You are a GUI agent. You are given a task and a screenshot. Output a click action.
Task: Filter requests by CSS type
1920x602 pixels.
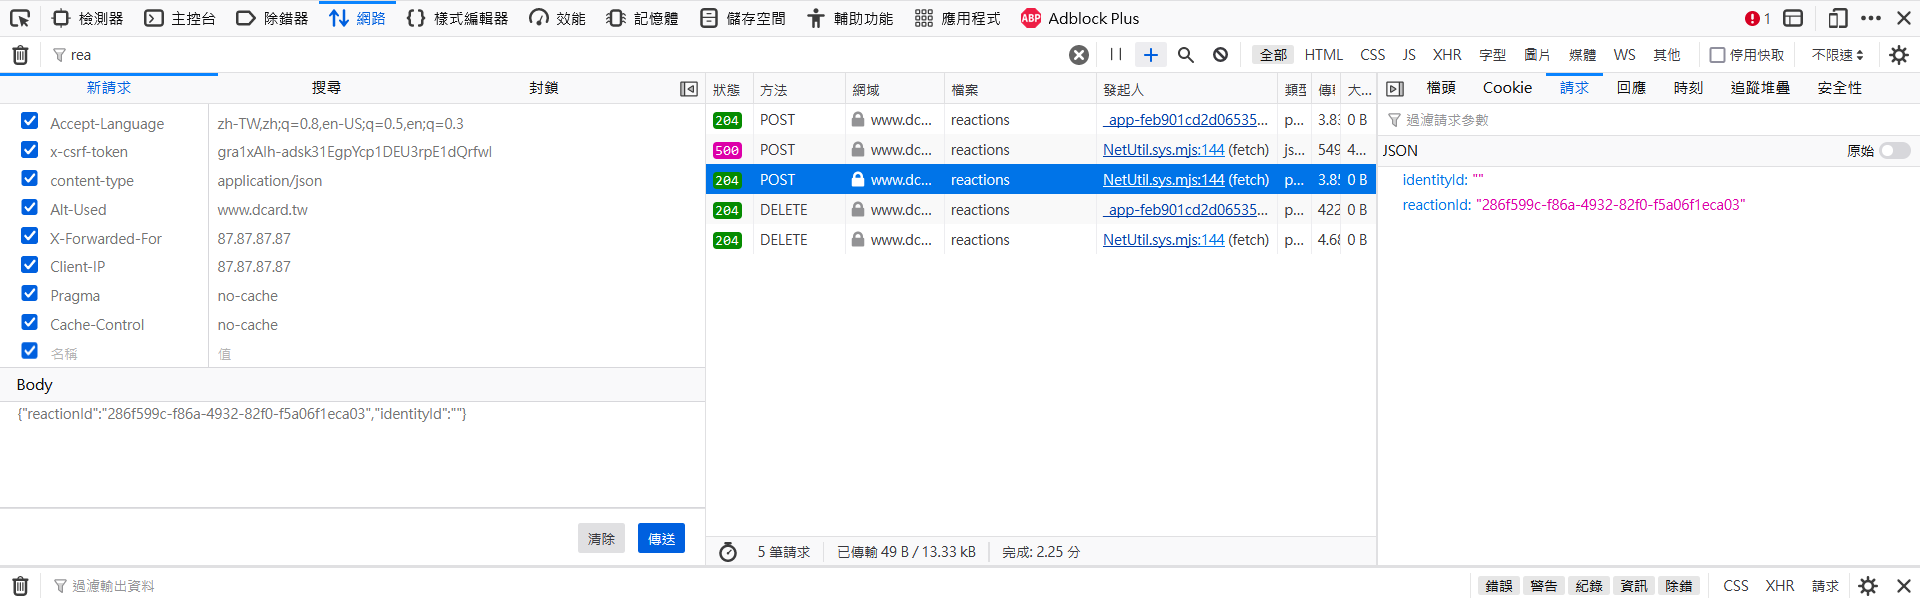[1373, 55]
